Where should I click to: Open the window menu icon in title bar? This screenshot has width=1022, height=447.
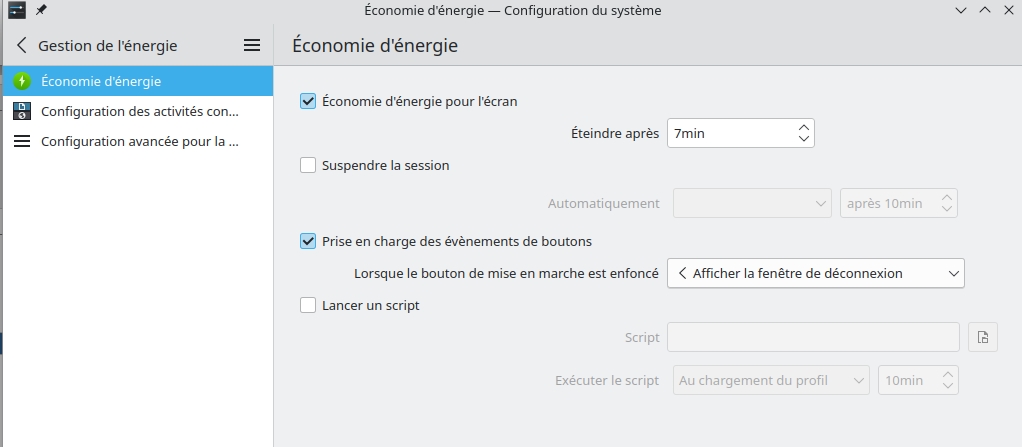tap(16, 10)
